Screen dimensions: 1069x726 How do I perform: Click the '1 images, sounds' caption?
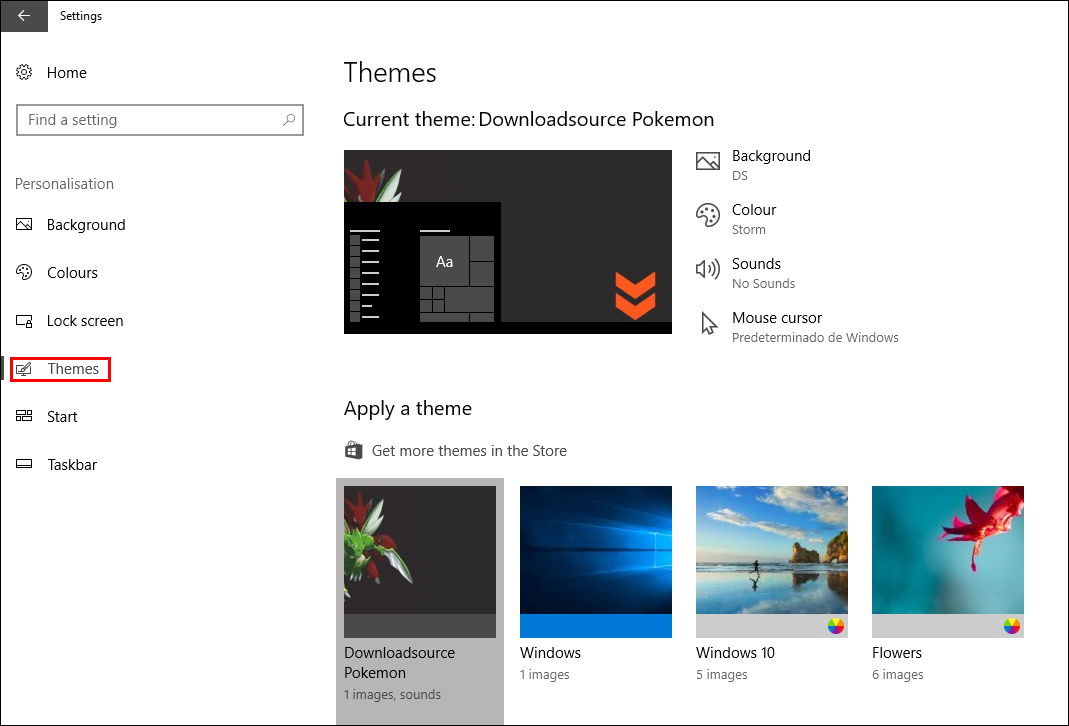tap(393, 695)
